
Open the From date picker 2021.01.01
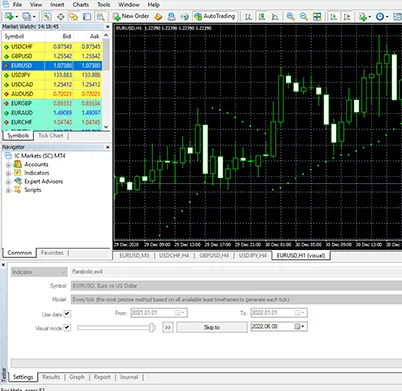159,313
